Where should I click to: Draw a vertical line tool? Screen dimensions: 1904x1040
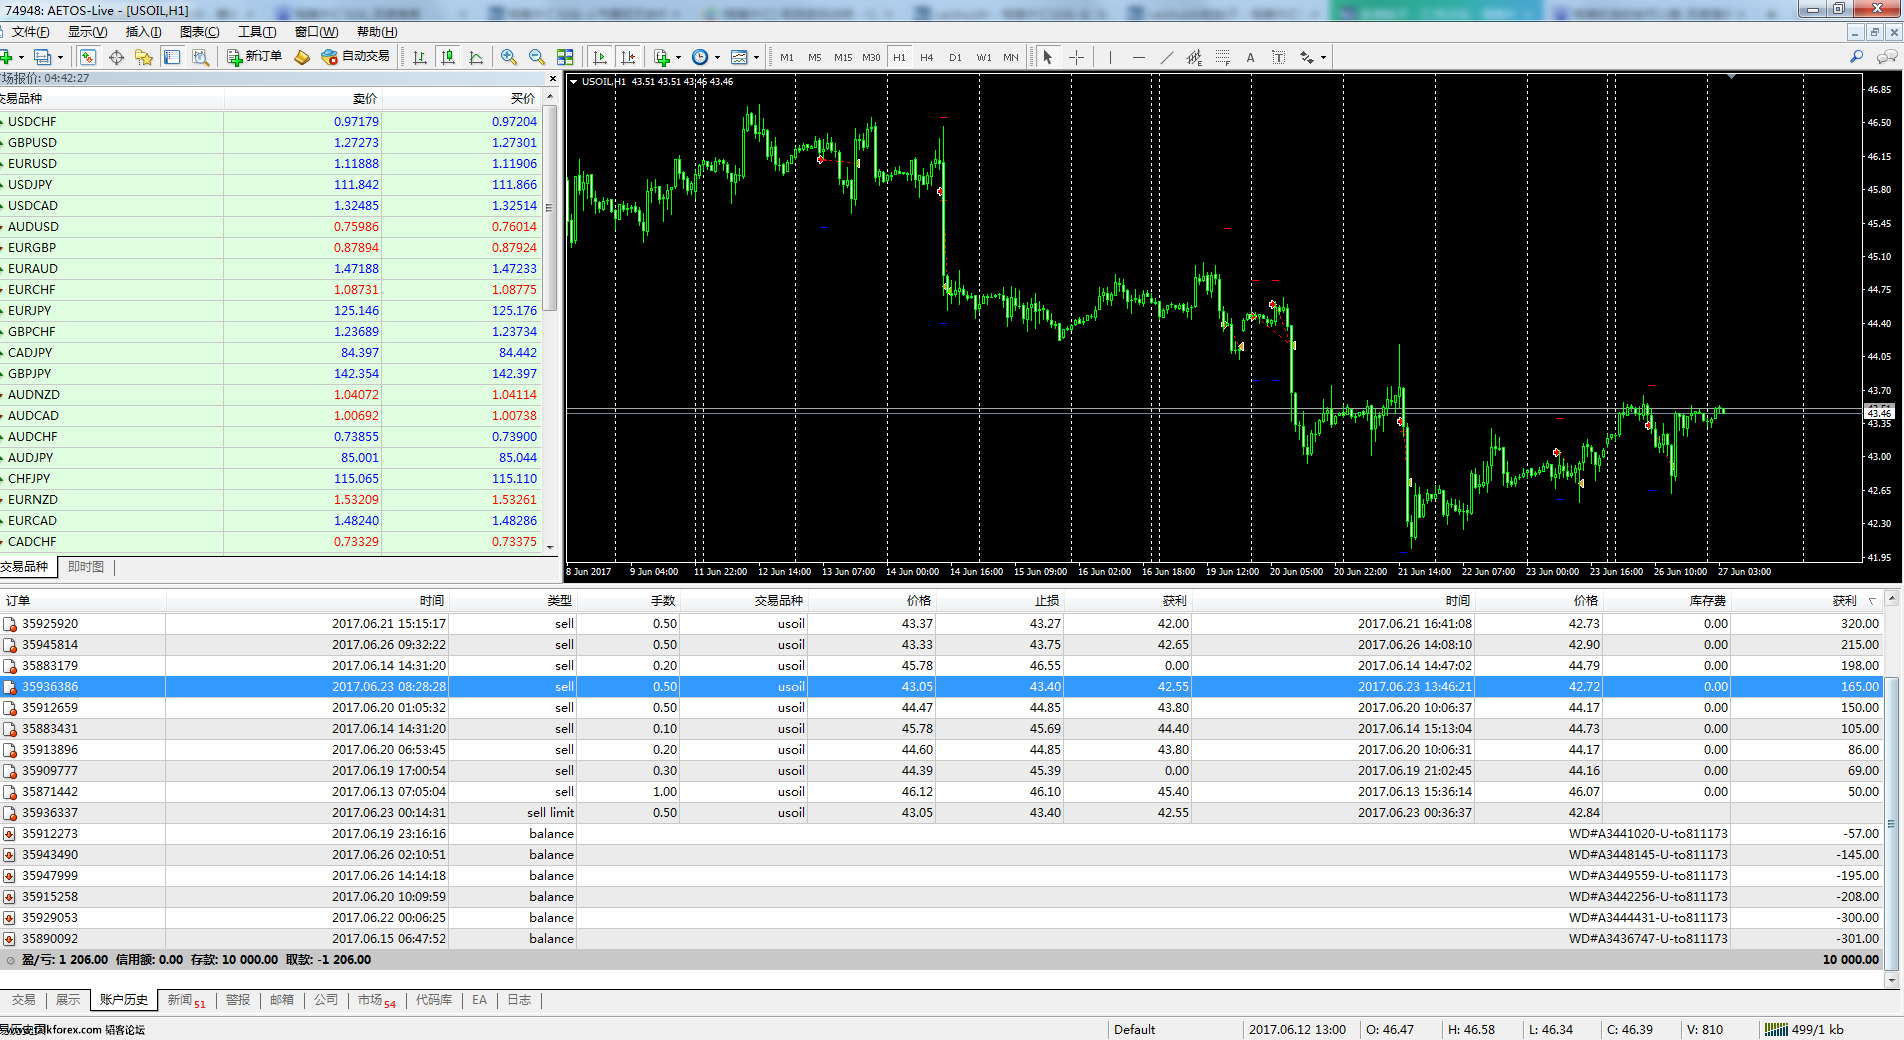[1110, 57]
